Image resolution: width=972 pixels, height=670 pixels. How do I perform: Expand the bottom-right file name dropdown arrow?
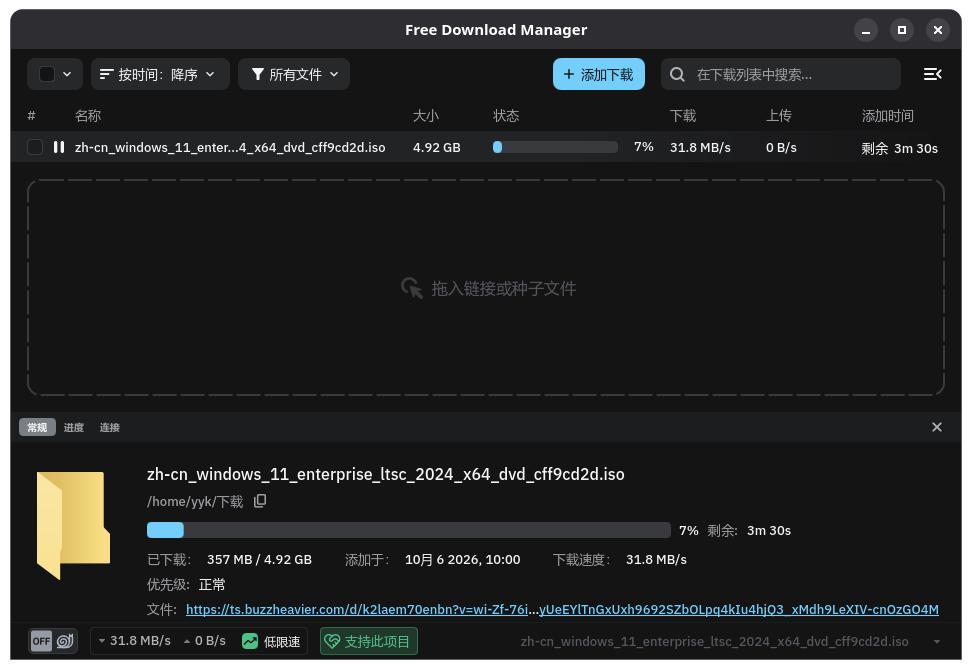pyautogui.click(x=937, y=641)
